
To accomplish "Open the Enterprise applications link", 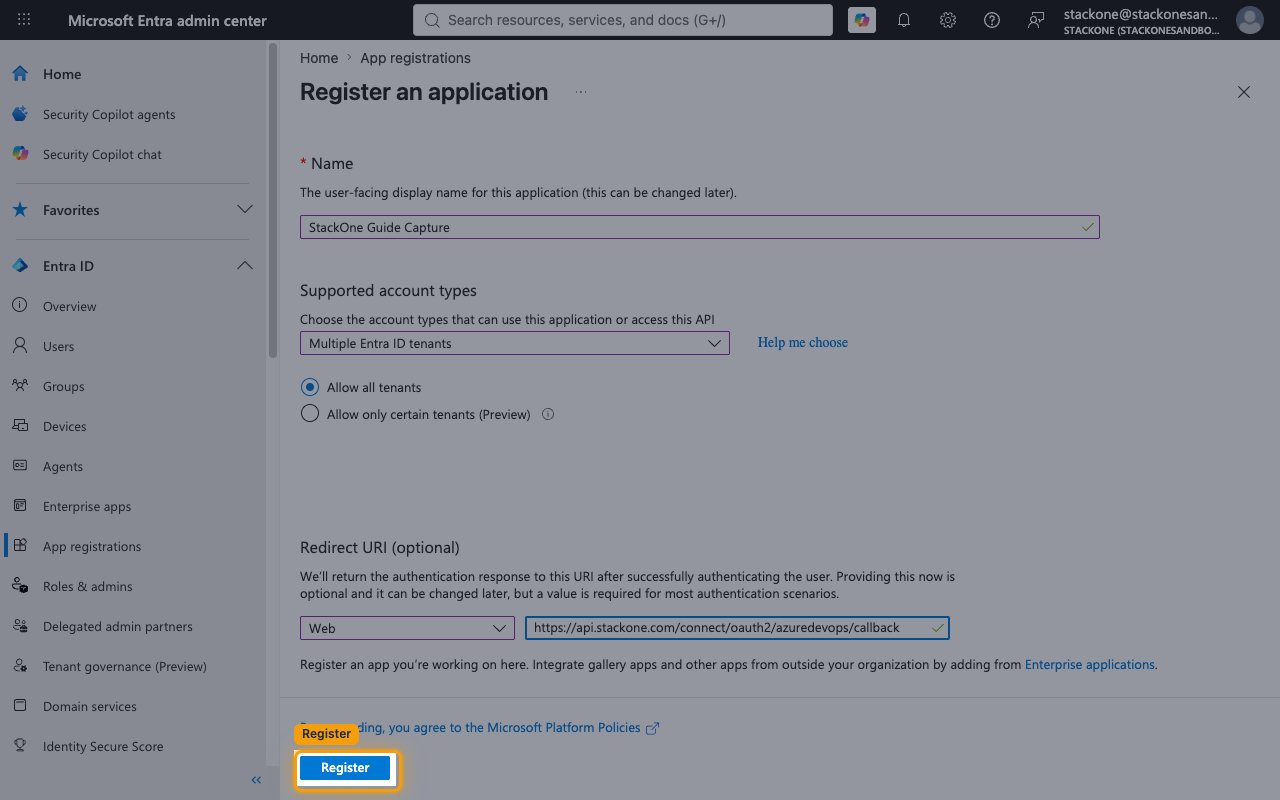I will 1091,664.
